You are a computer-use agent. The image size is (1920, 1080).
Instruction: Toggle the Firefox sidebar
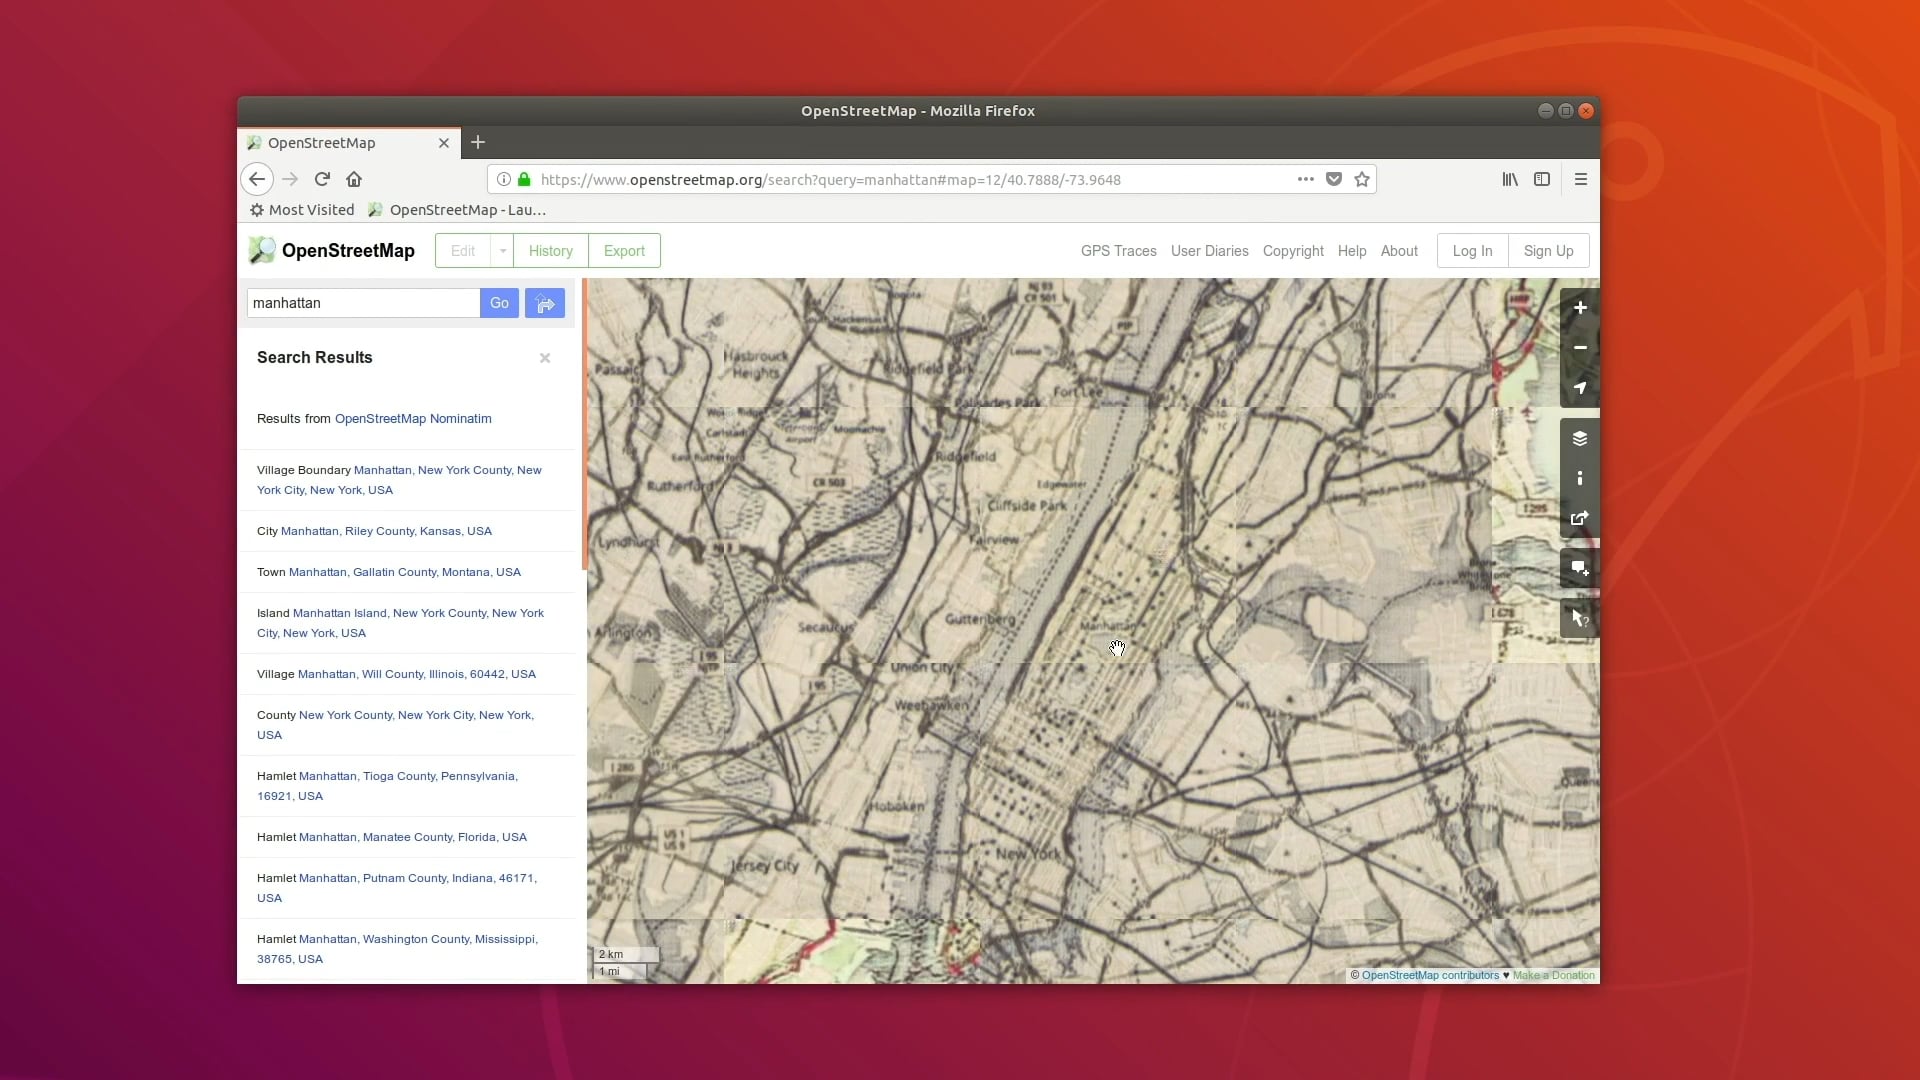tap(1541, 179)
